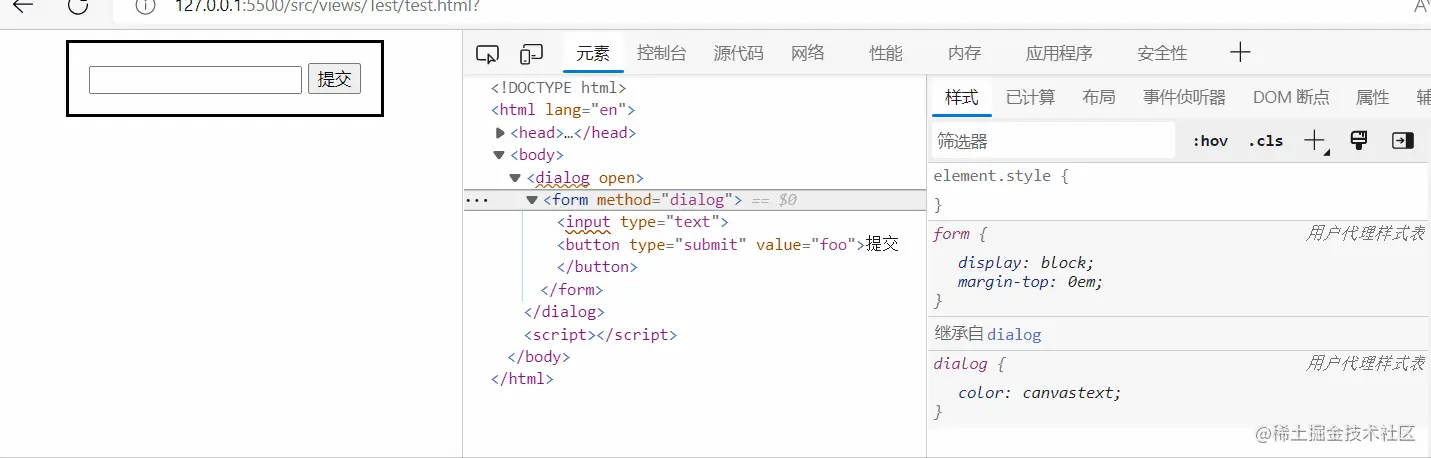Click the element.style rule
The image size is (1431, 458).
tap(1001, 176)
